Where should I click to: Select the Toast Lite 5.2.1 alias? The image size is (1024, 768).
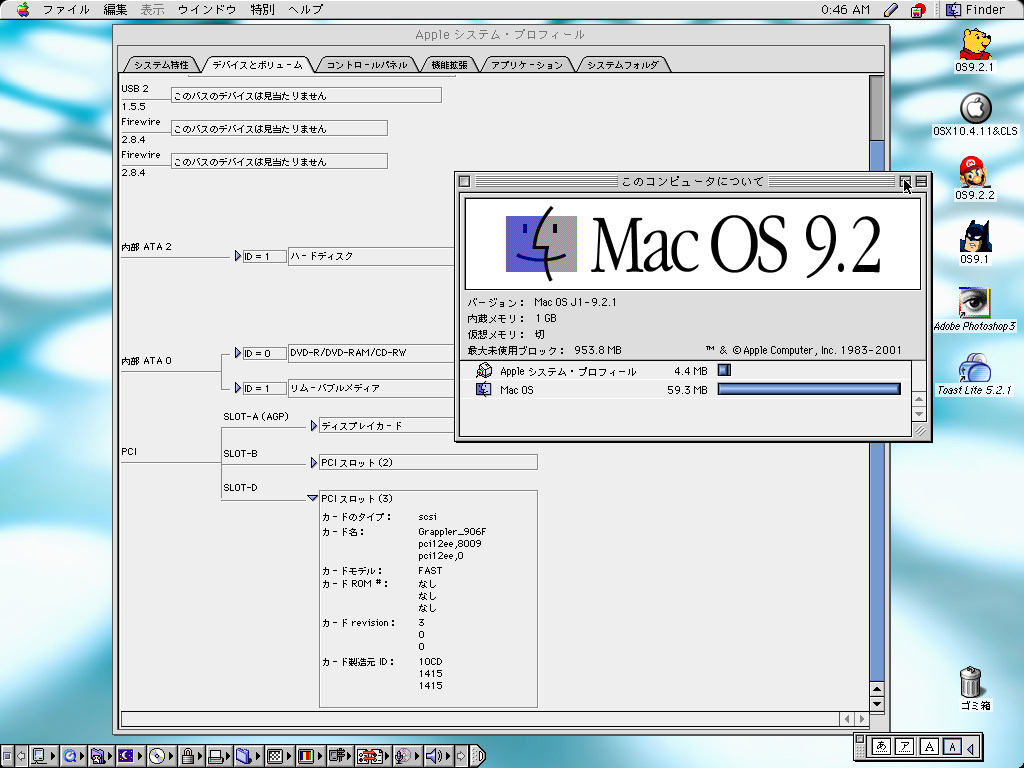tap(974, 368)
